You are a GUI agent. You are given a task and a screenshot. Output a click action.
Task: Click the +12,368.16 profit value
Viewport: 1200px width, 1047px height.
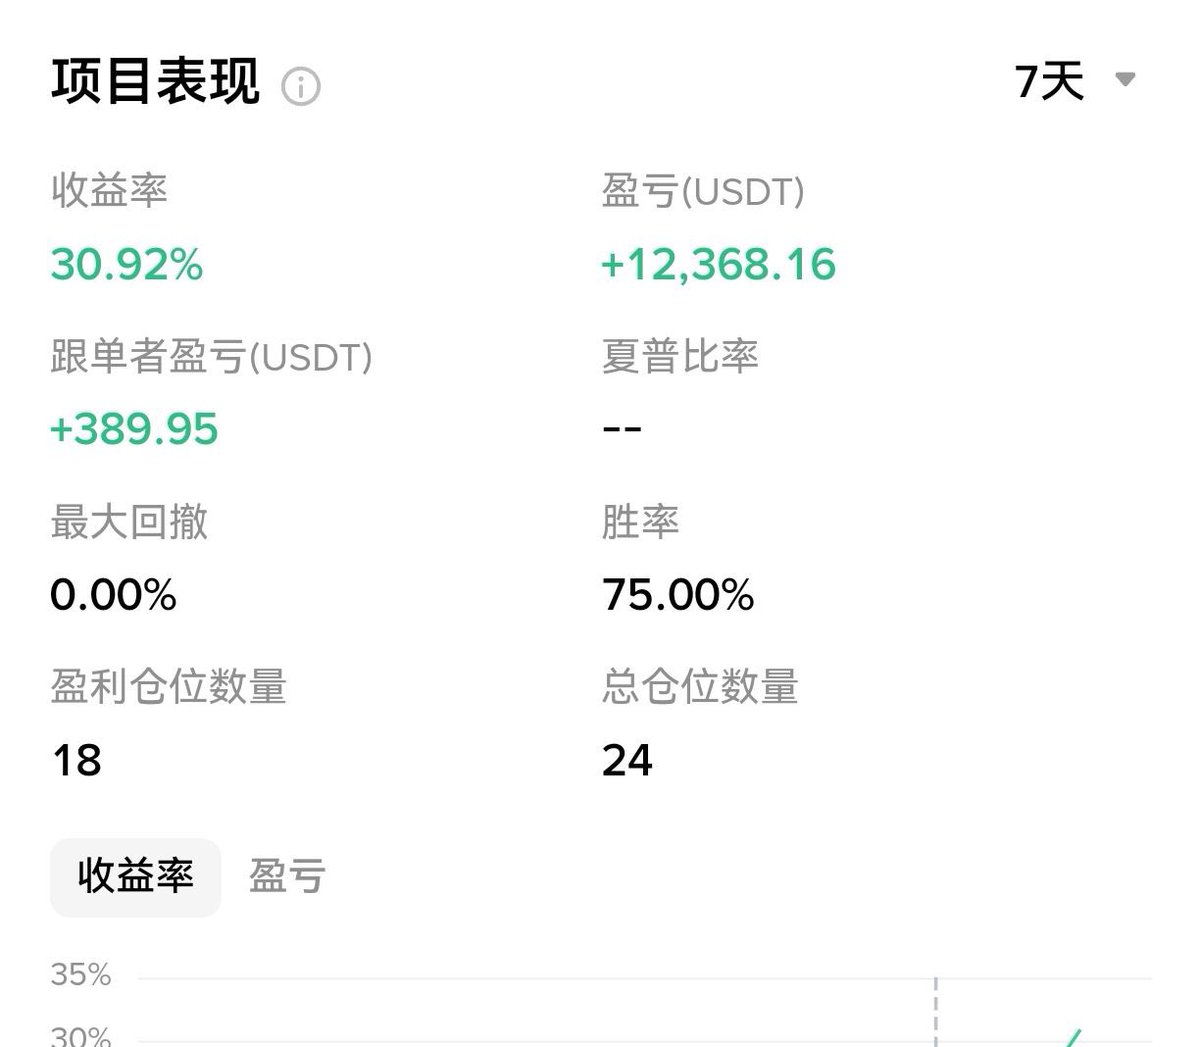(718, 265)
